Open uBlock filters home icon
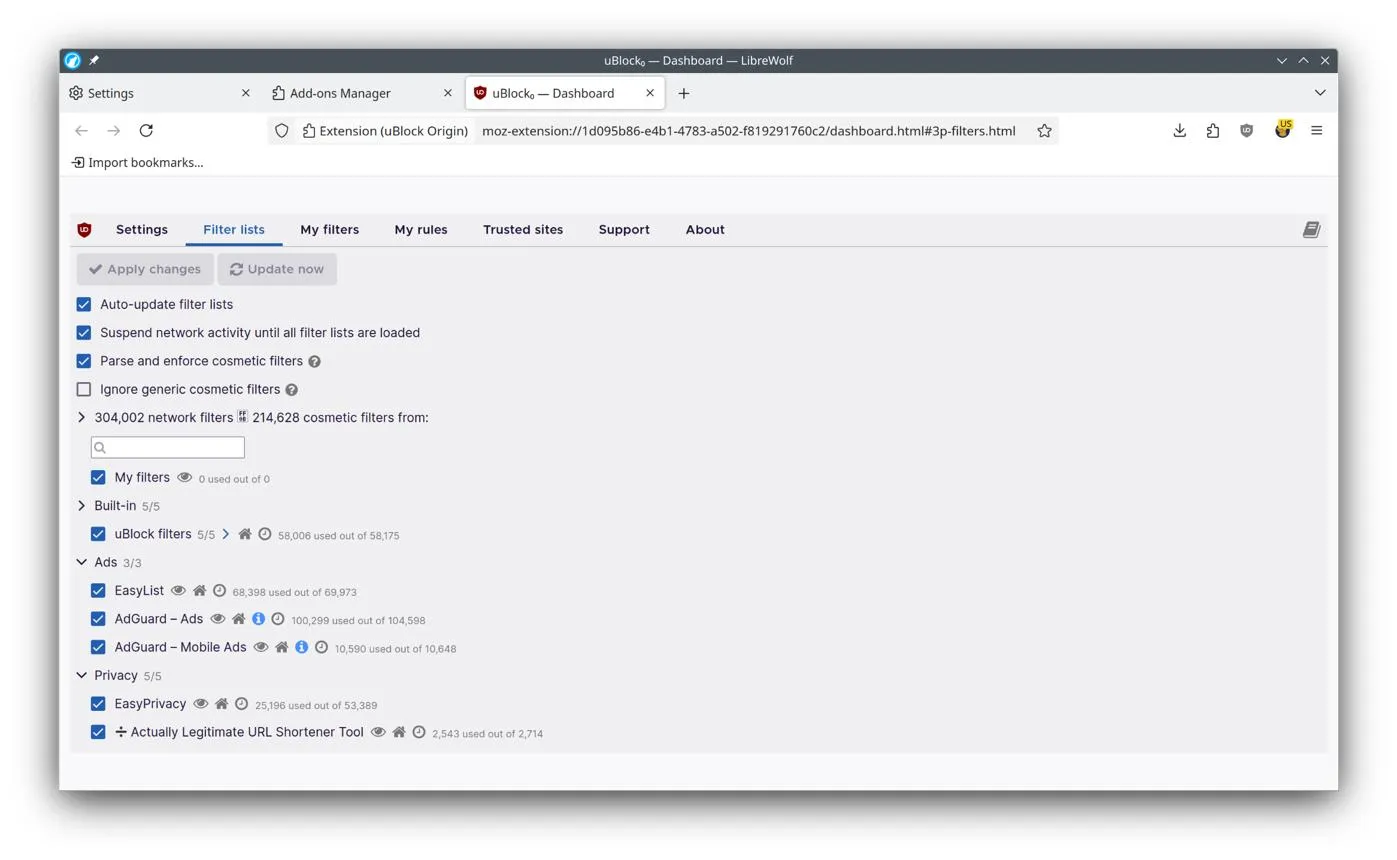This screenshot has width=1397, height=860. (x=245, y=534)
